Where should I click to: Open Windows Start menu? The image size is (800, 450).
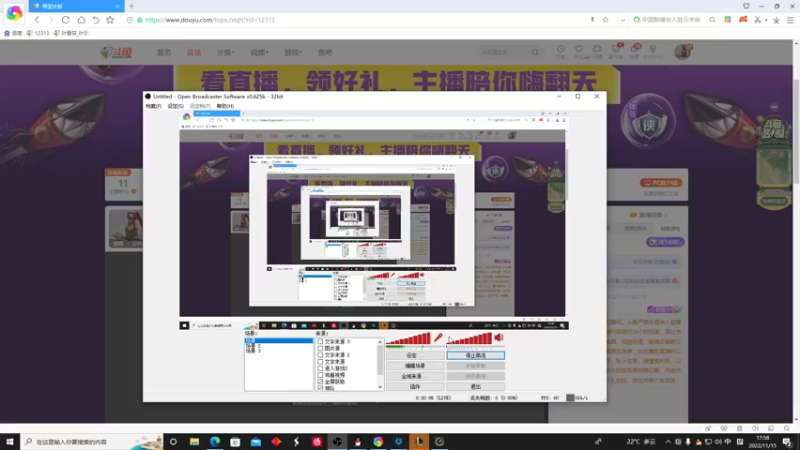click(9, 441)
